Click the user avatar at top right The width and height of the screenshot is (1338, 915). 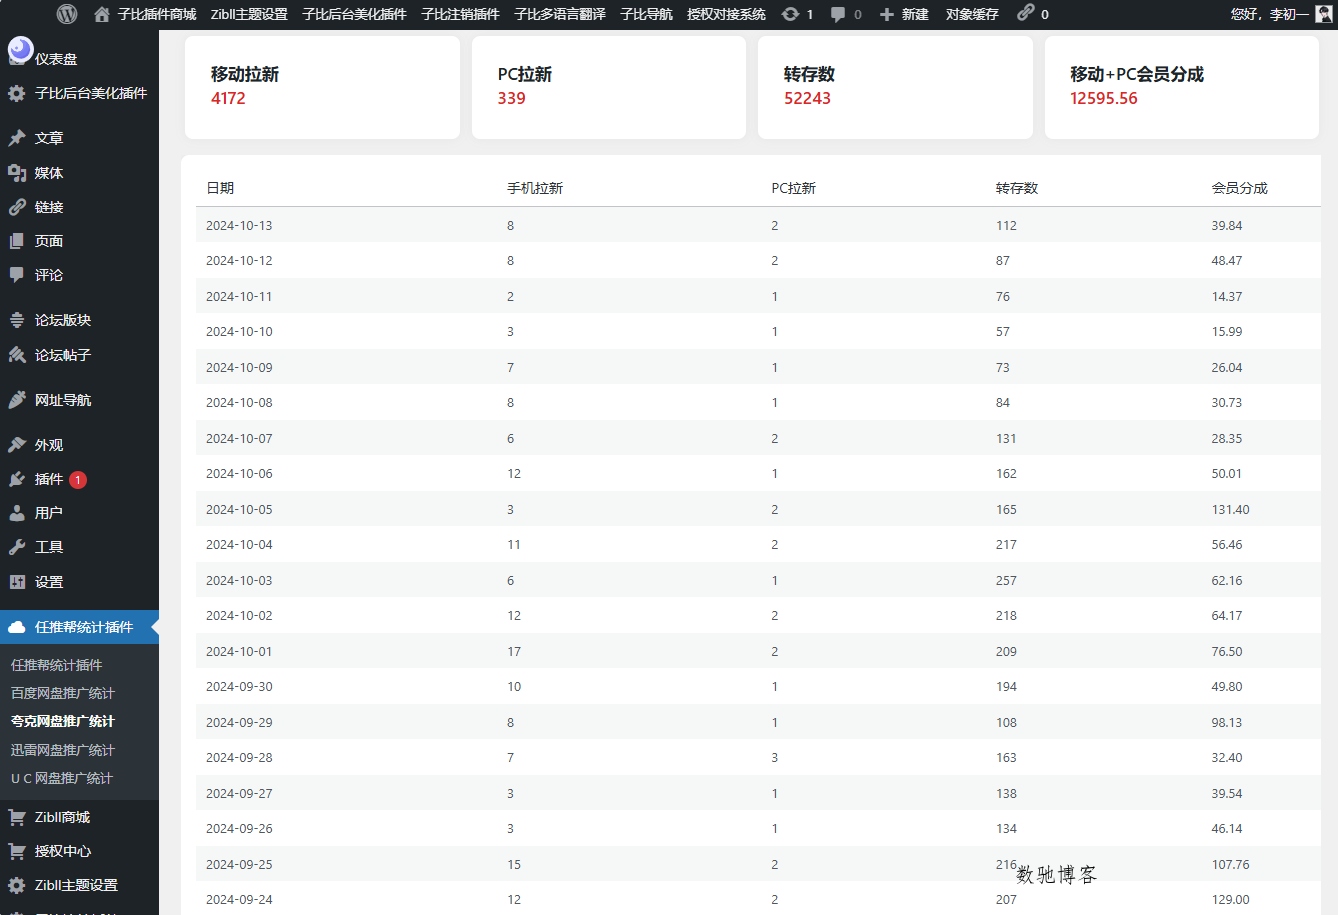1324,14
